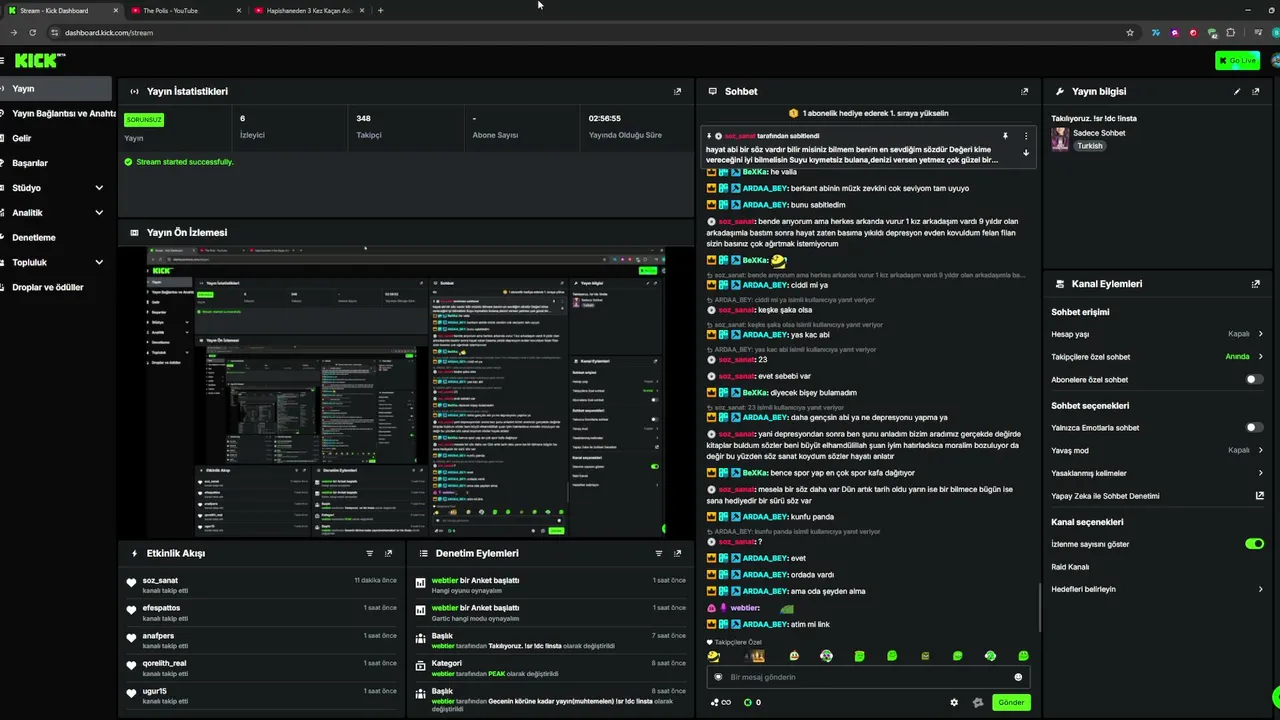Open webtier's username in chat
Image resolution: width=1280 pixels, height=720 pixels.
click(745, 608)
